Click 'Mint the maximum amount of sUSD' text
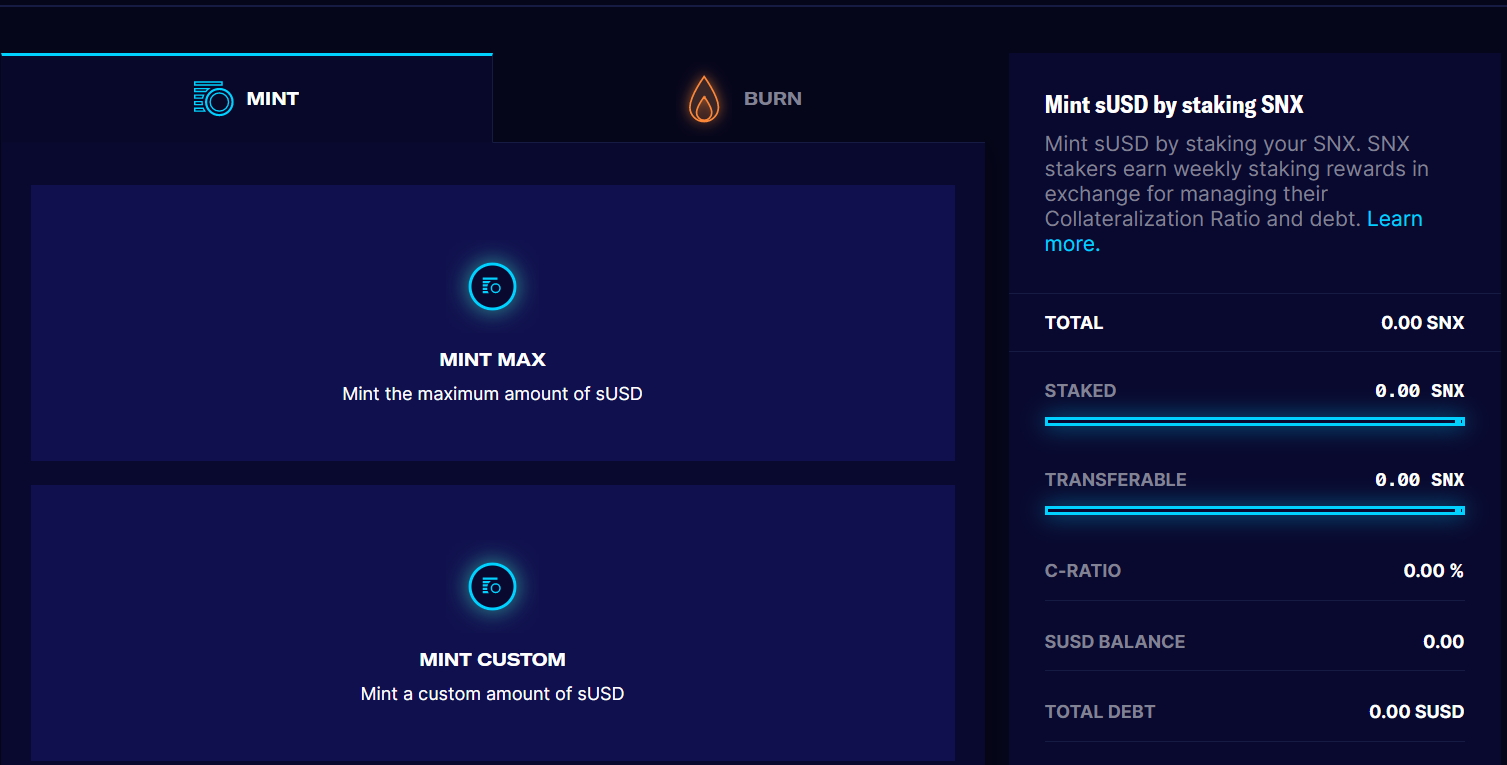Image resolution: width=1507 pixels, height=765 pixels. pyautogui.click(x=492, y=394)
